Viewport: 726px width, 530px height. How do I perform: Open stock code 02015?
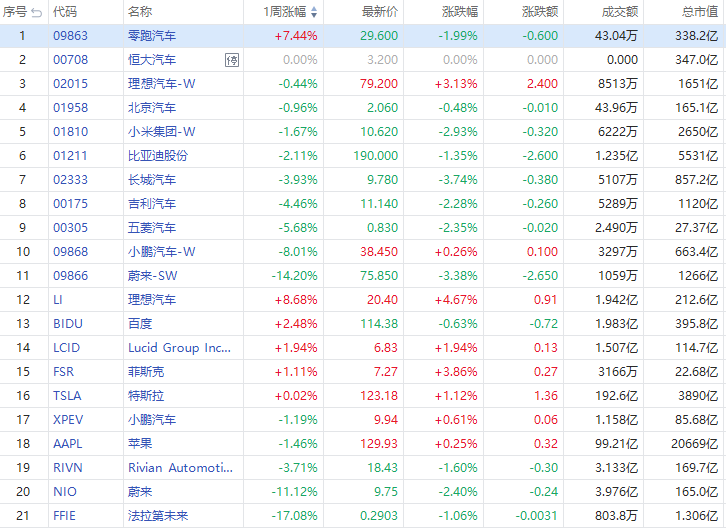click(70, 84)
